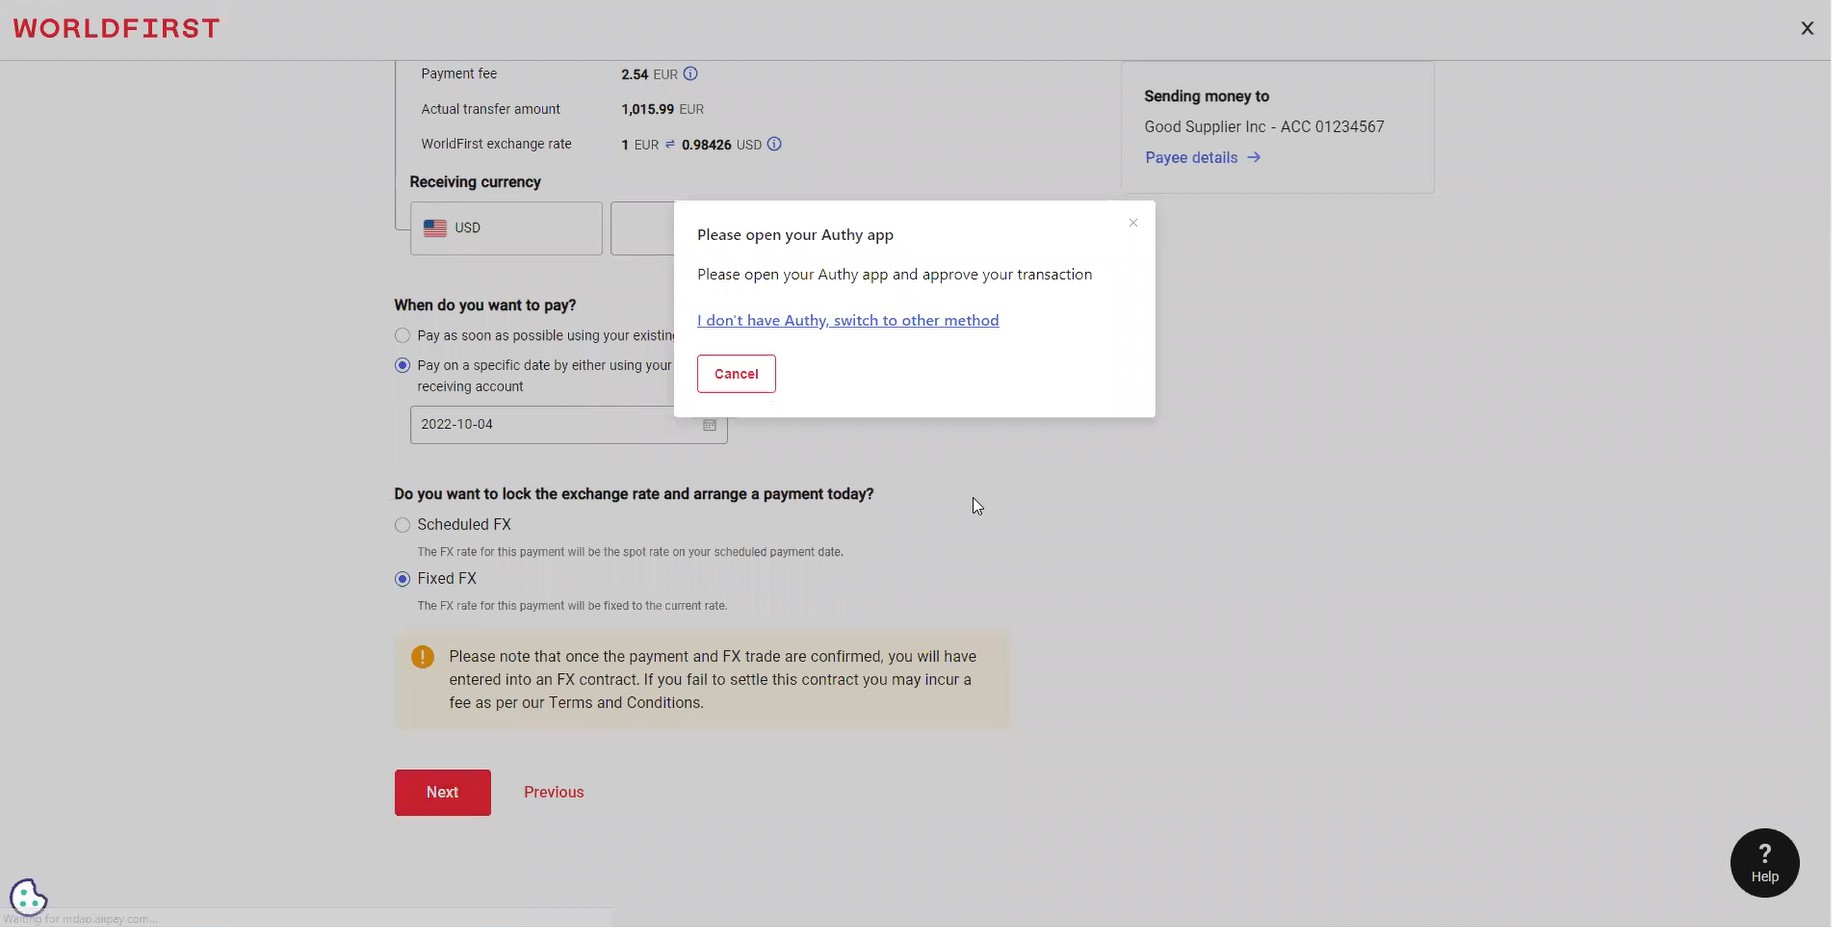Click I don't have Authy switch method link
The height and width of the screenshot is (927, 1832).
click(x=848, y=320)
